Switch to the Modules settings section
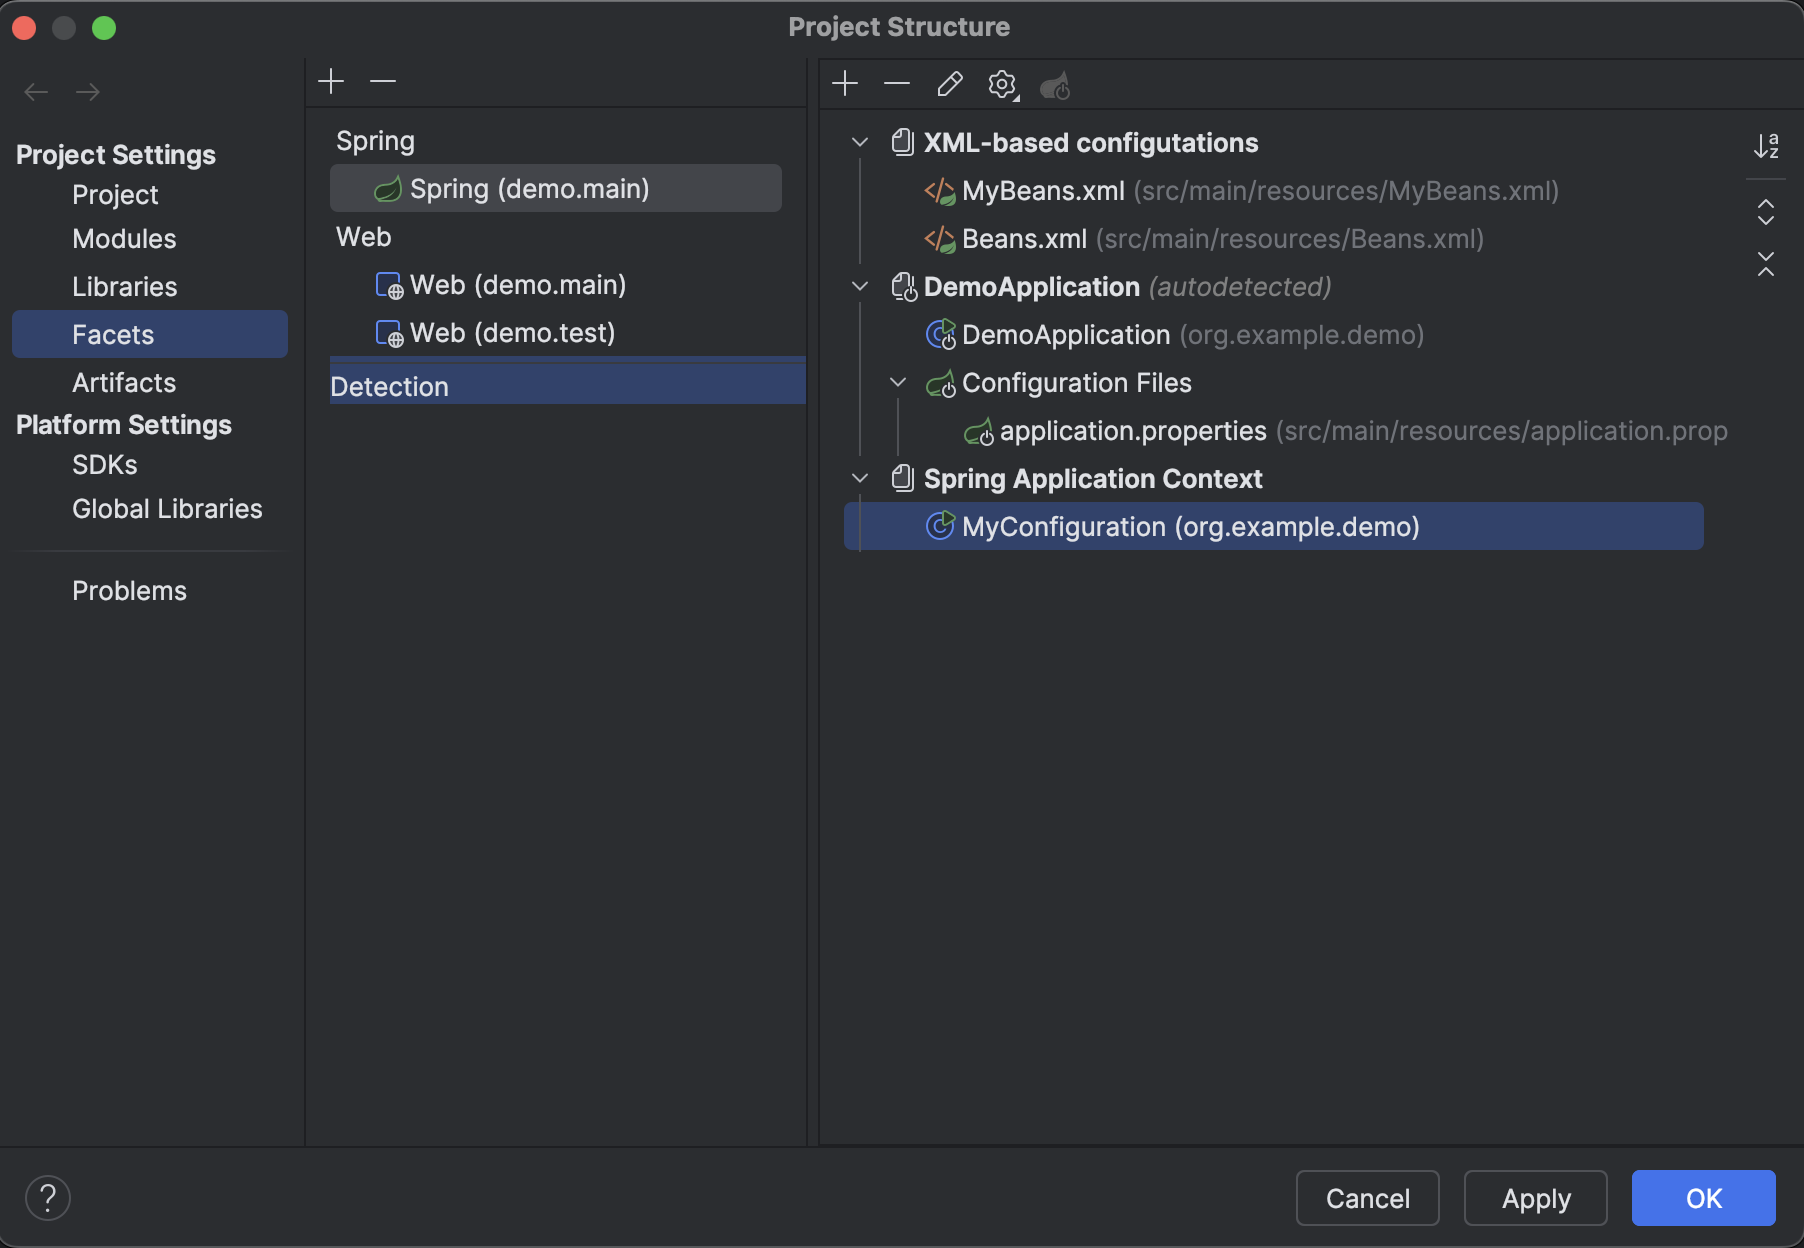Viewport: 1804px width, 1248px height. [124, 239]
